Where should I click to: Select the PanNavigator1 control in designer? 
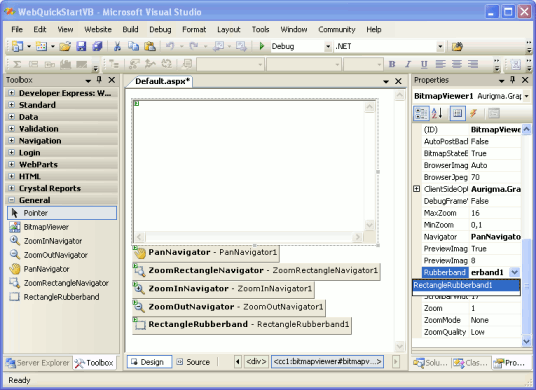pos(206,253)
